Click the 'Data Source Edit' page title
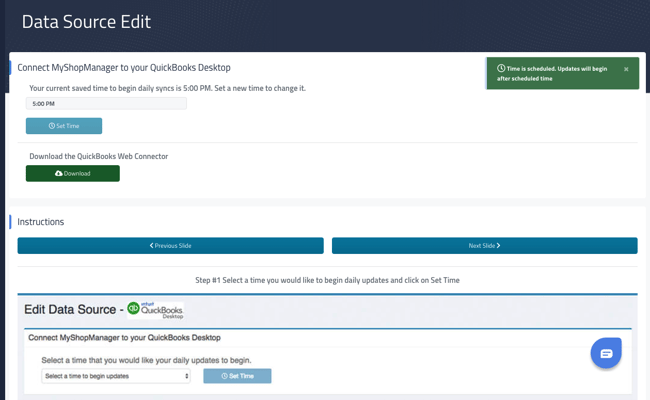650x400 pixels. pyautogui.click(x=86, y=22)
